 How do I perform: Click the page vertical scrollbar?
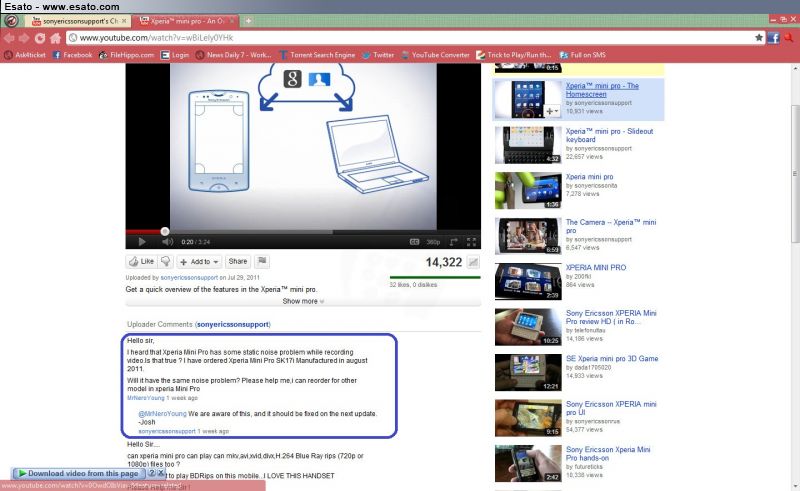(x=795, y=174)
